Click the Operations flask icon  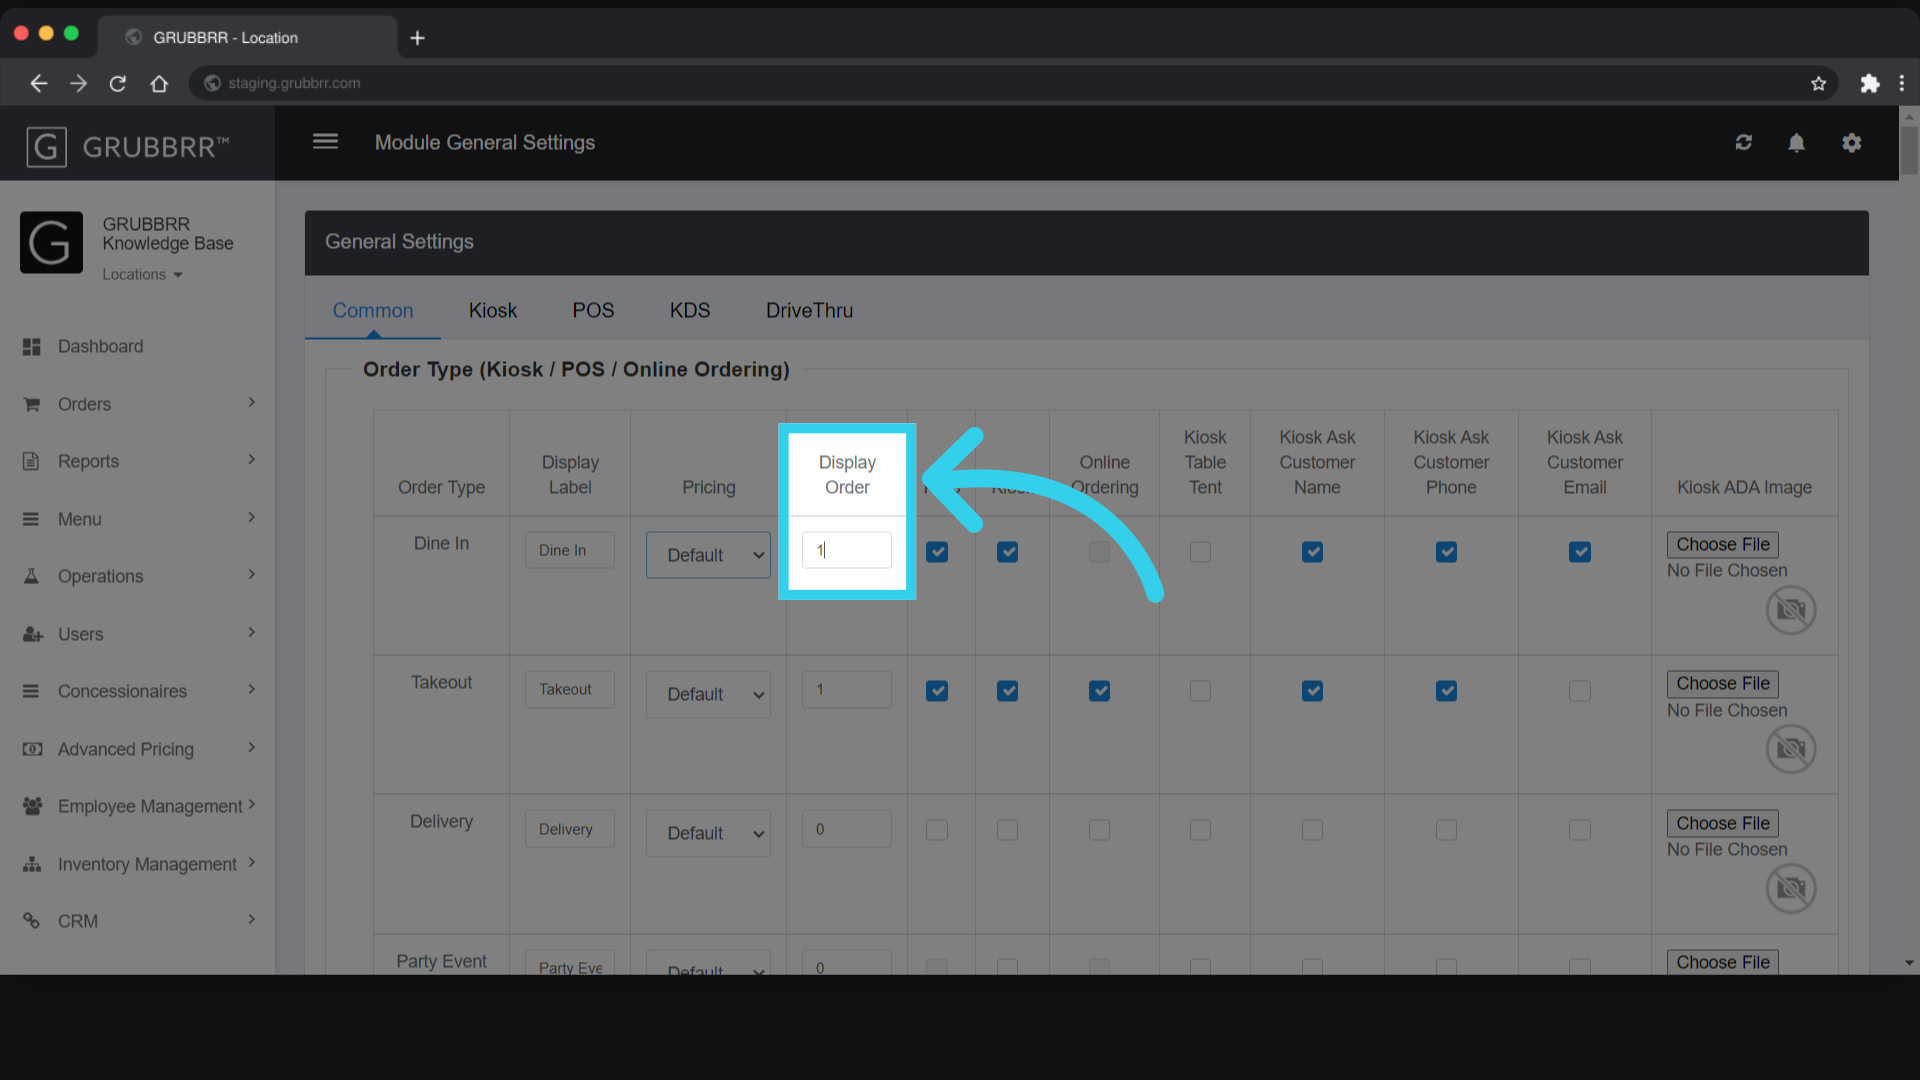32,576
